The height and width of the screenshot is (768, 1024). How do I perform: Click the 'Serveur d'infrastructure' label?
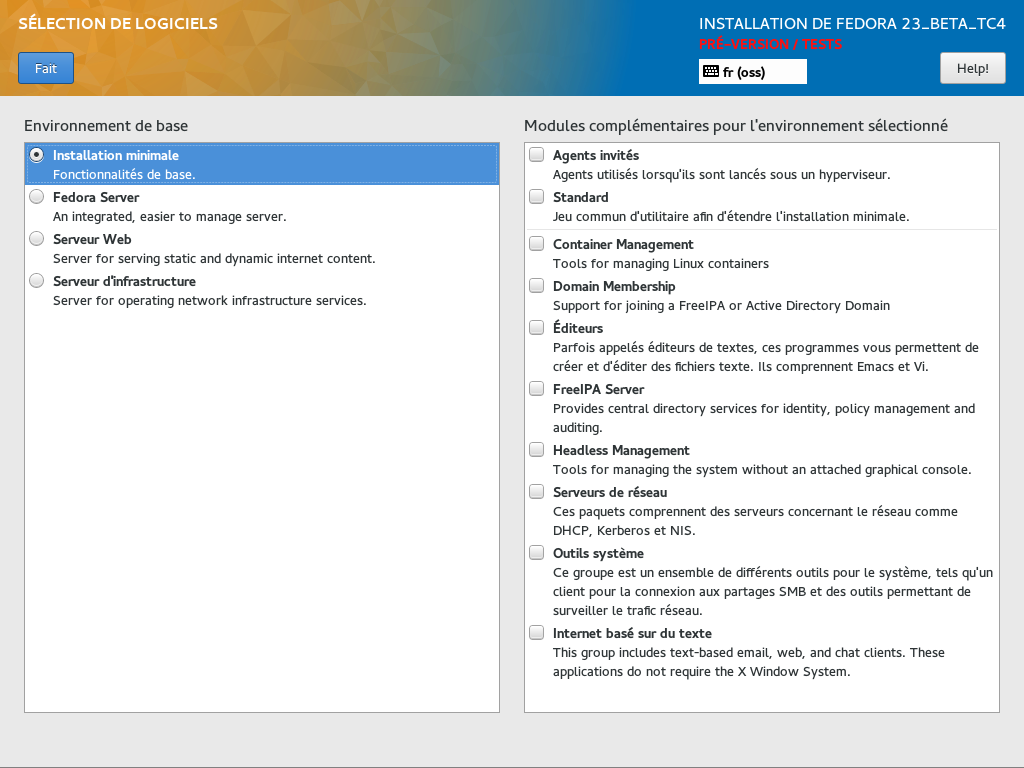124,281
